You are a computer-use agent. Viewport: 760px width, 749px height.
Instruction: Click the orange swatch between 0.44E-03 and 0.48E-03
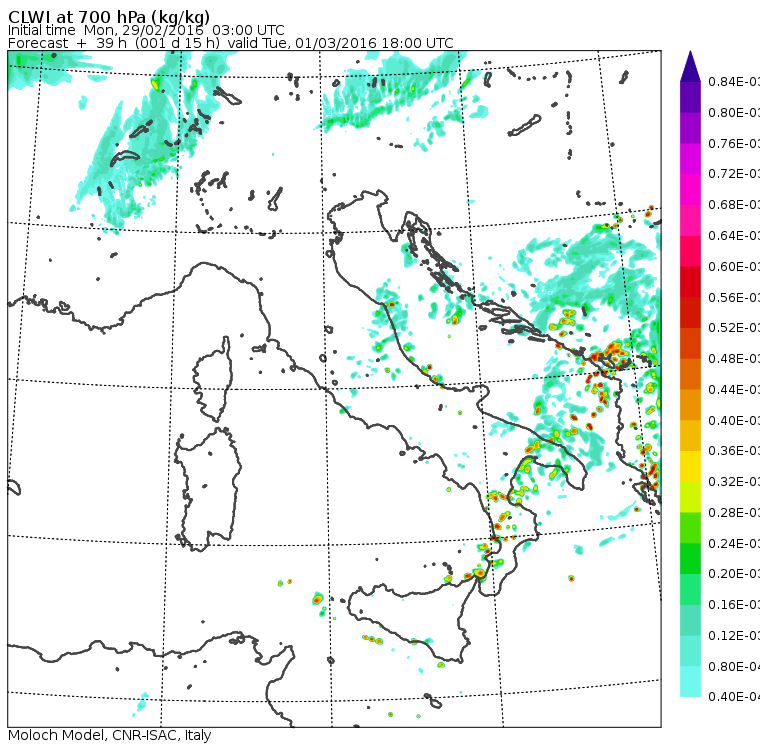tap(690, 374)
